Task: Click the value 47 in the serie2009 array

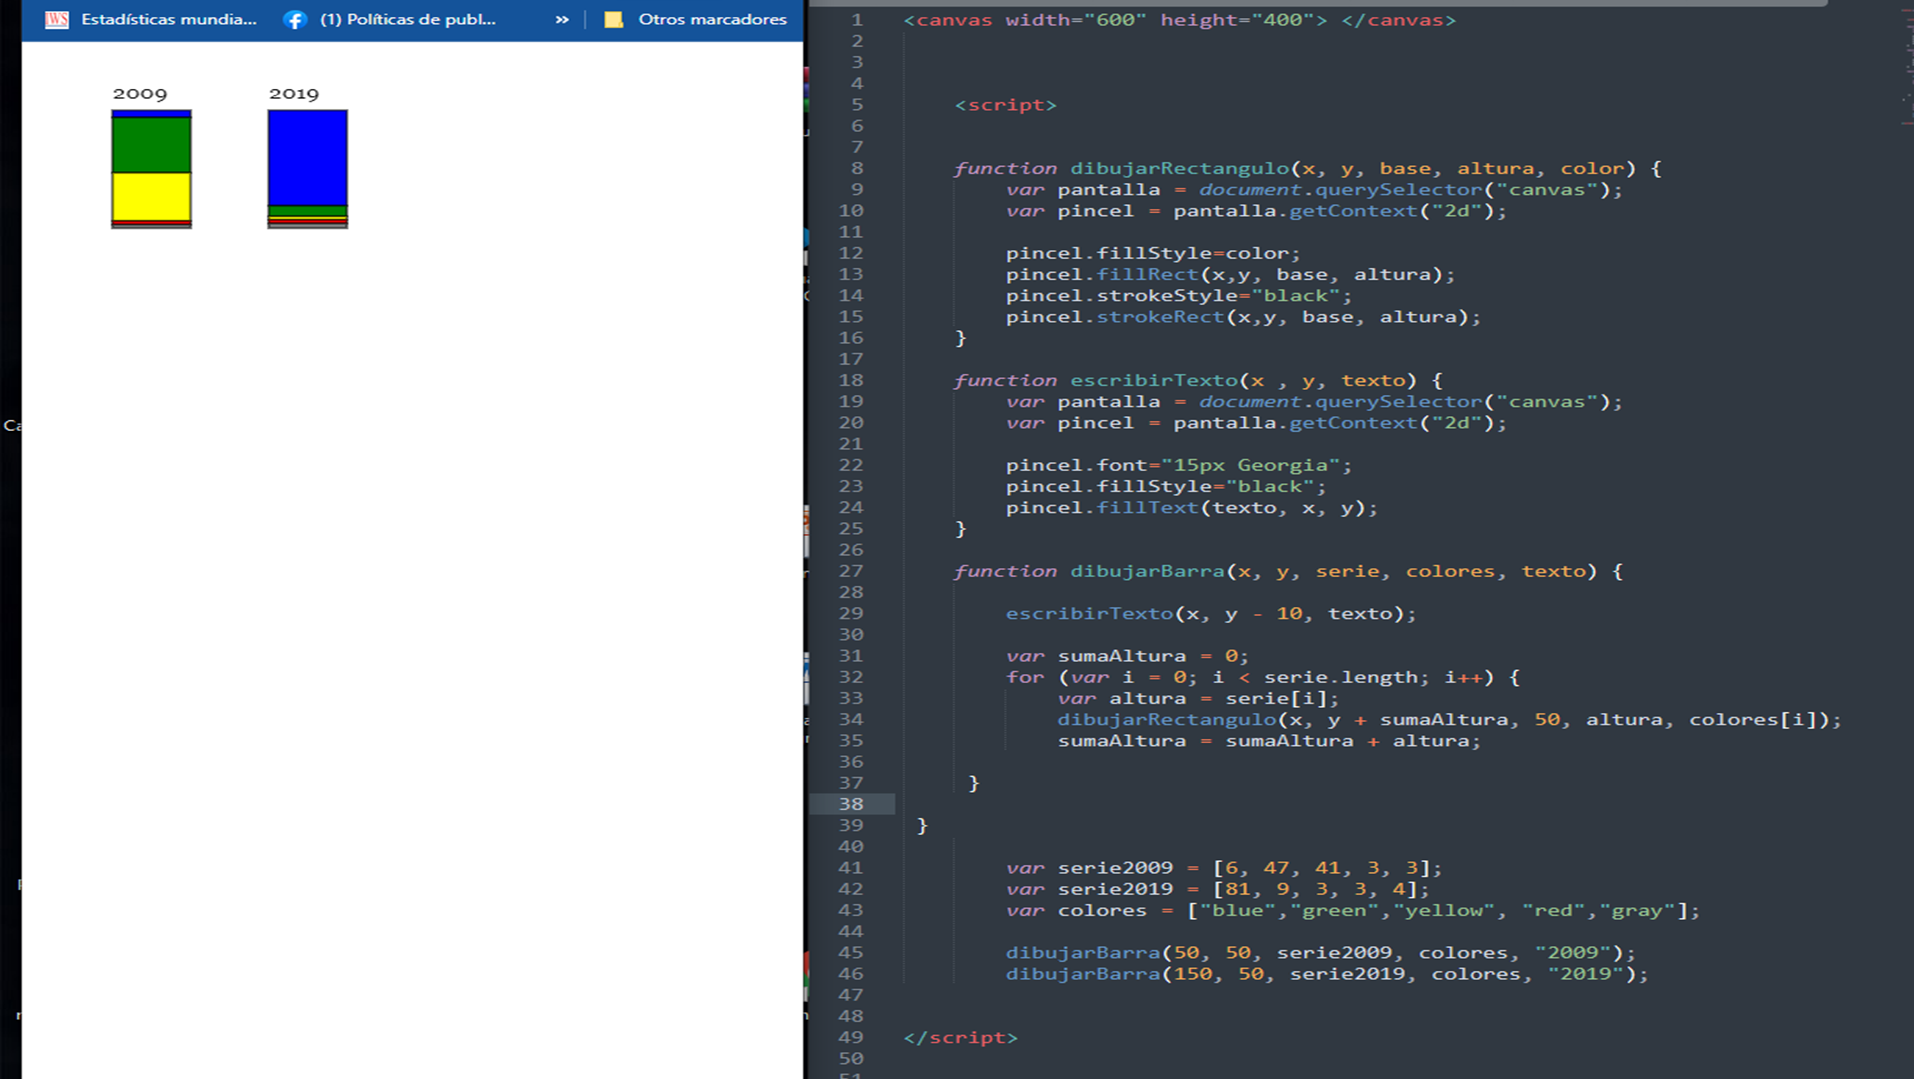Action: point(1276,868)
